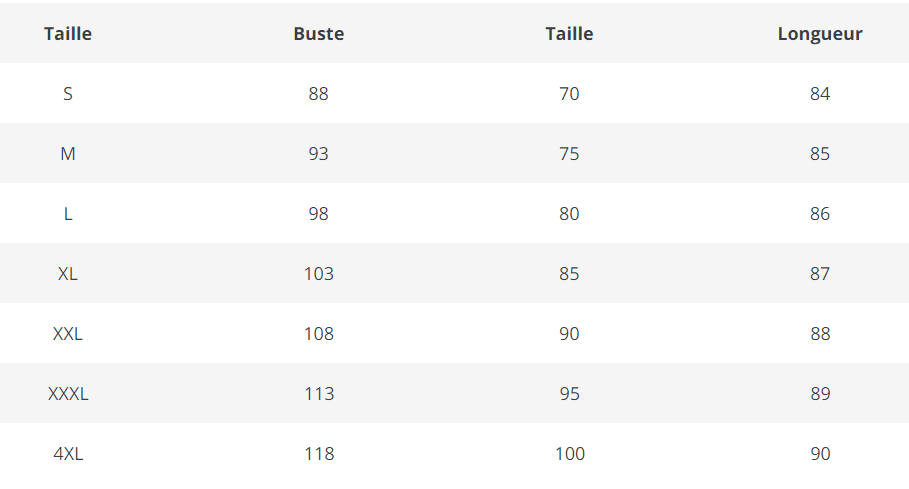Select the XL size row label
Screen dimensions: 909x489
coord(68,274)
